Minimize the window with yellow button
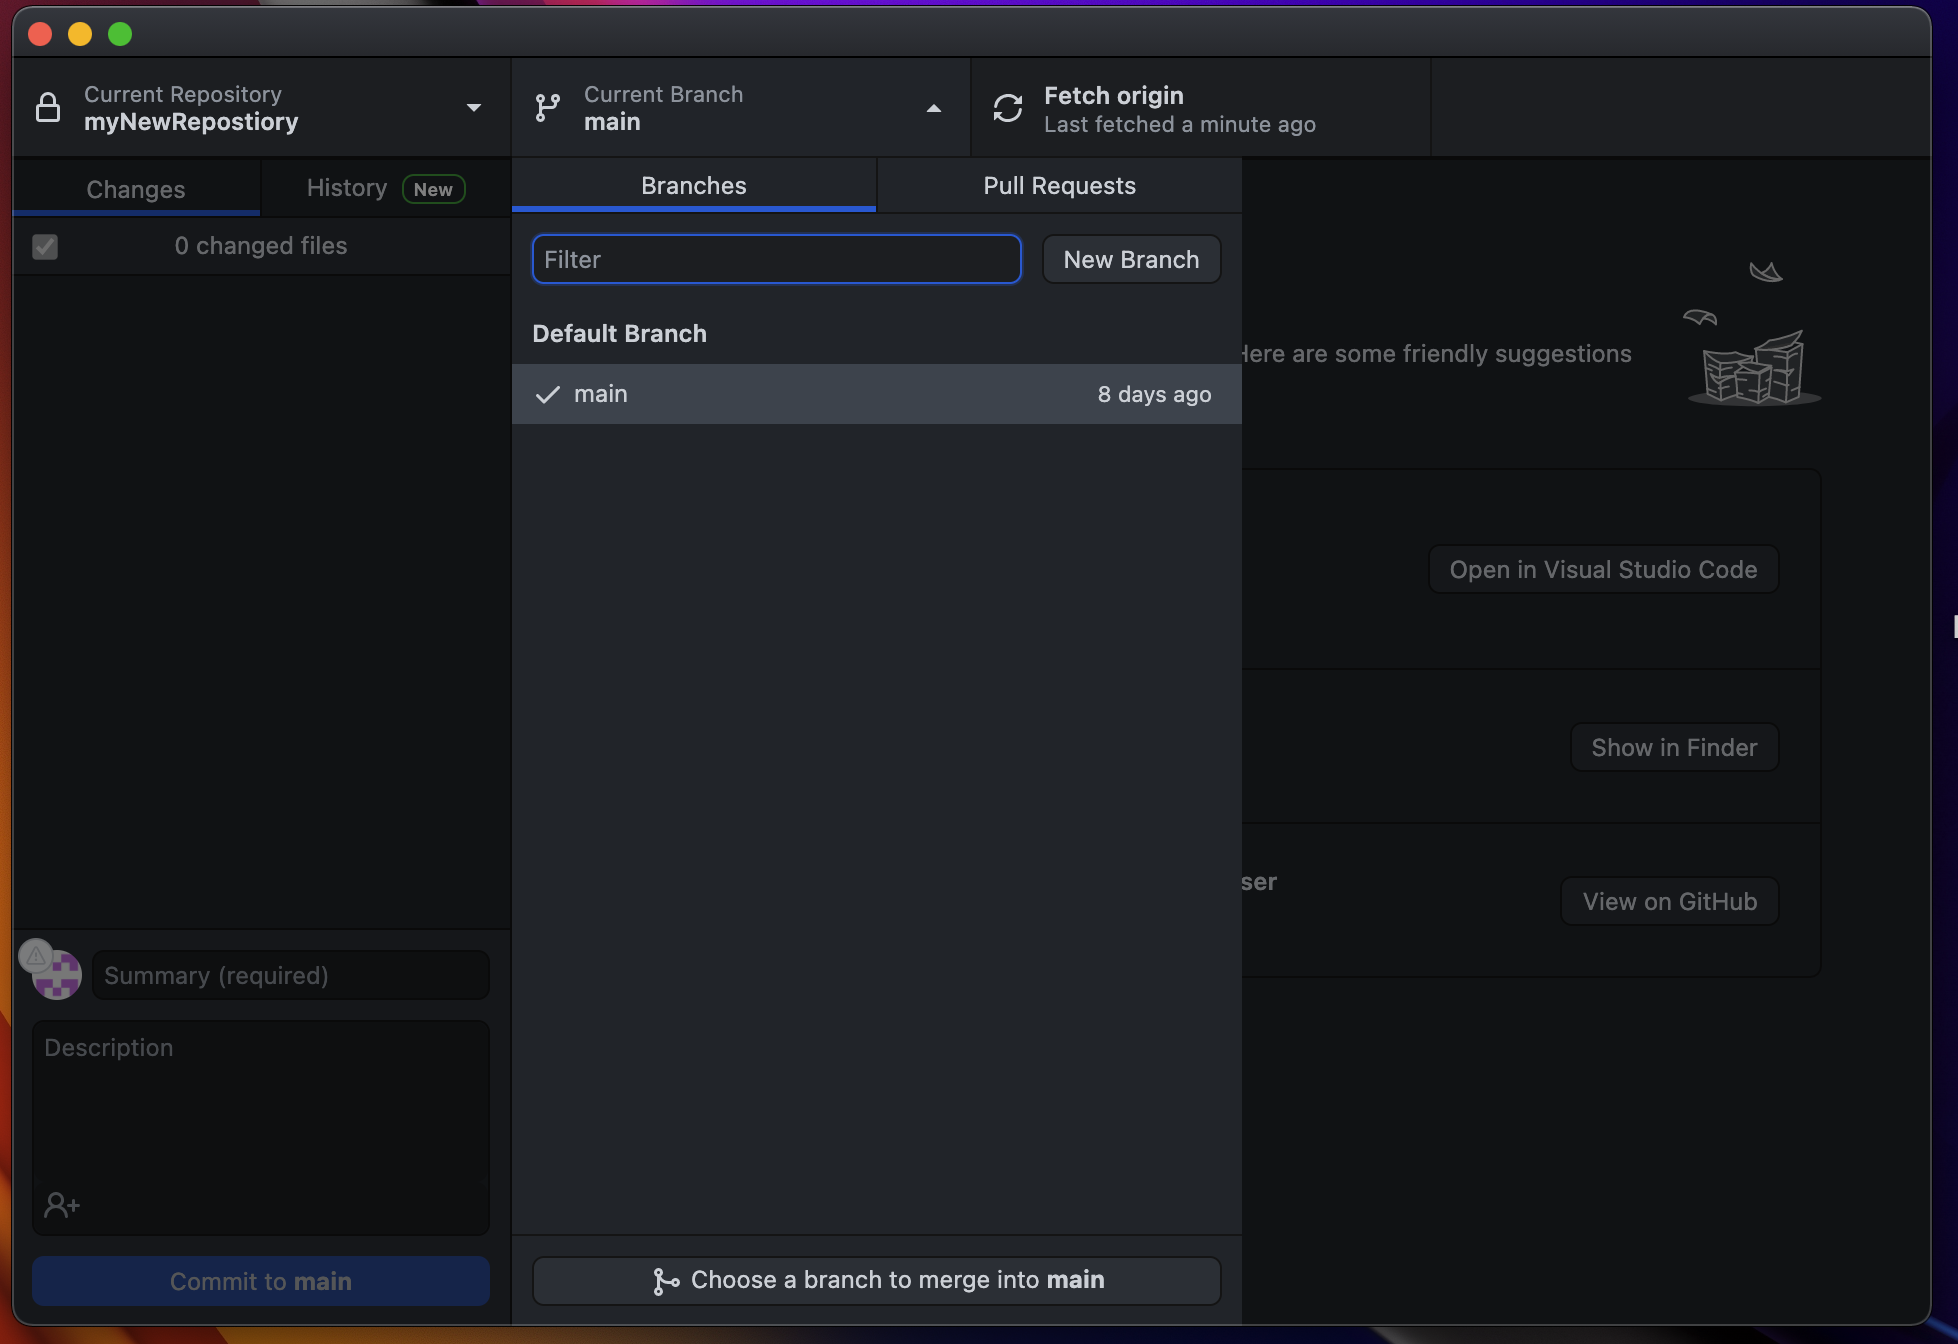Viewport: 1958px width, 1344px height. 80,34
